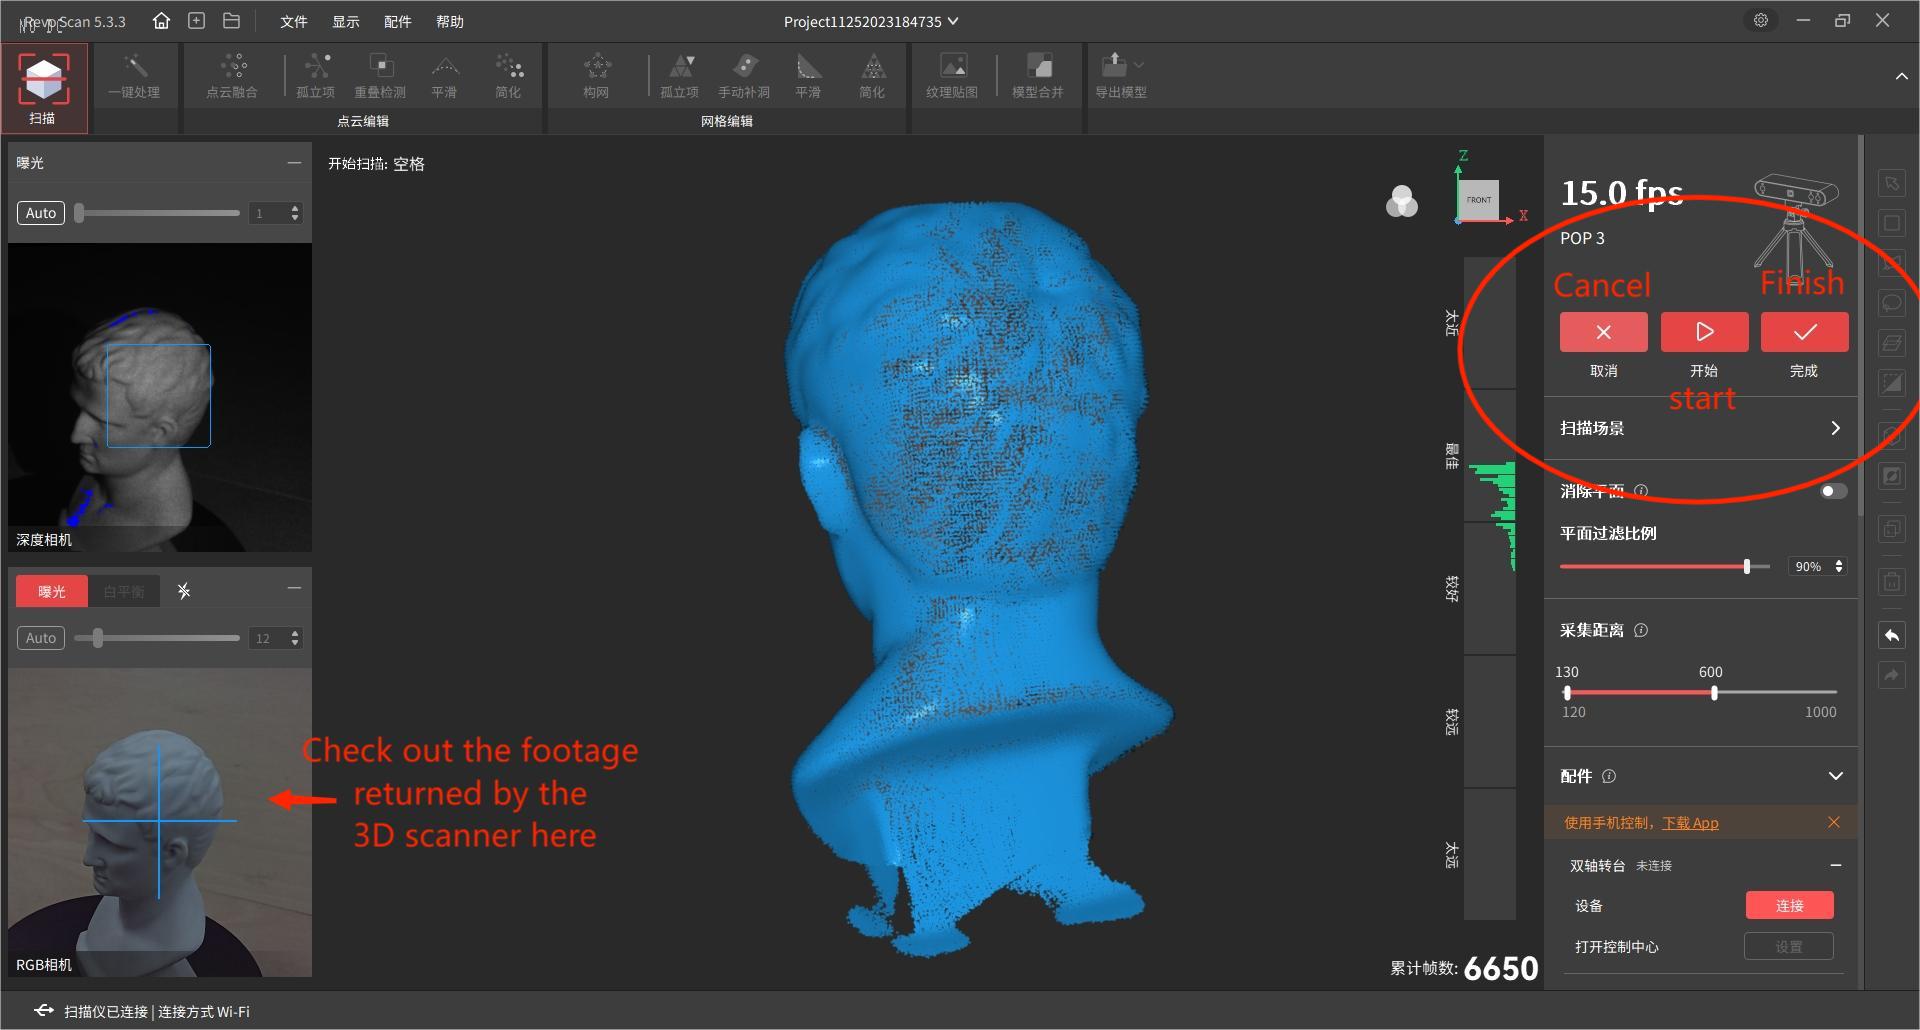This screenshot has width=1920, height=1030.
Task: Open project folder icon in title bar
Action: pyautogui.click(x=231, y=21)
